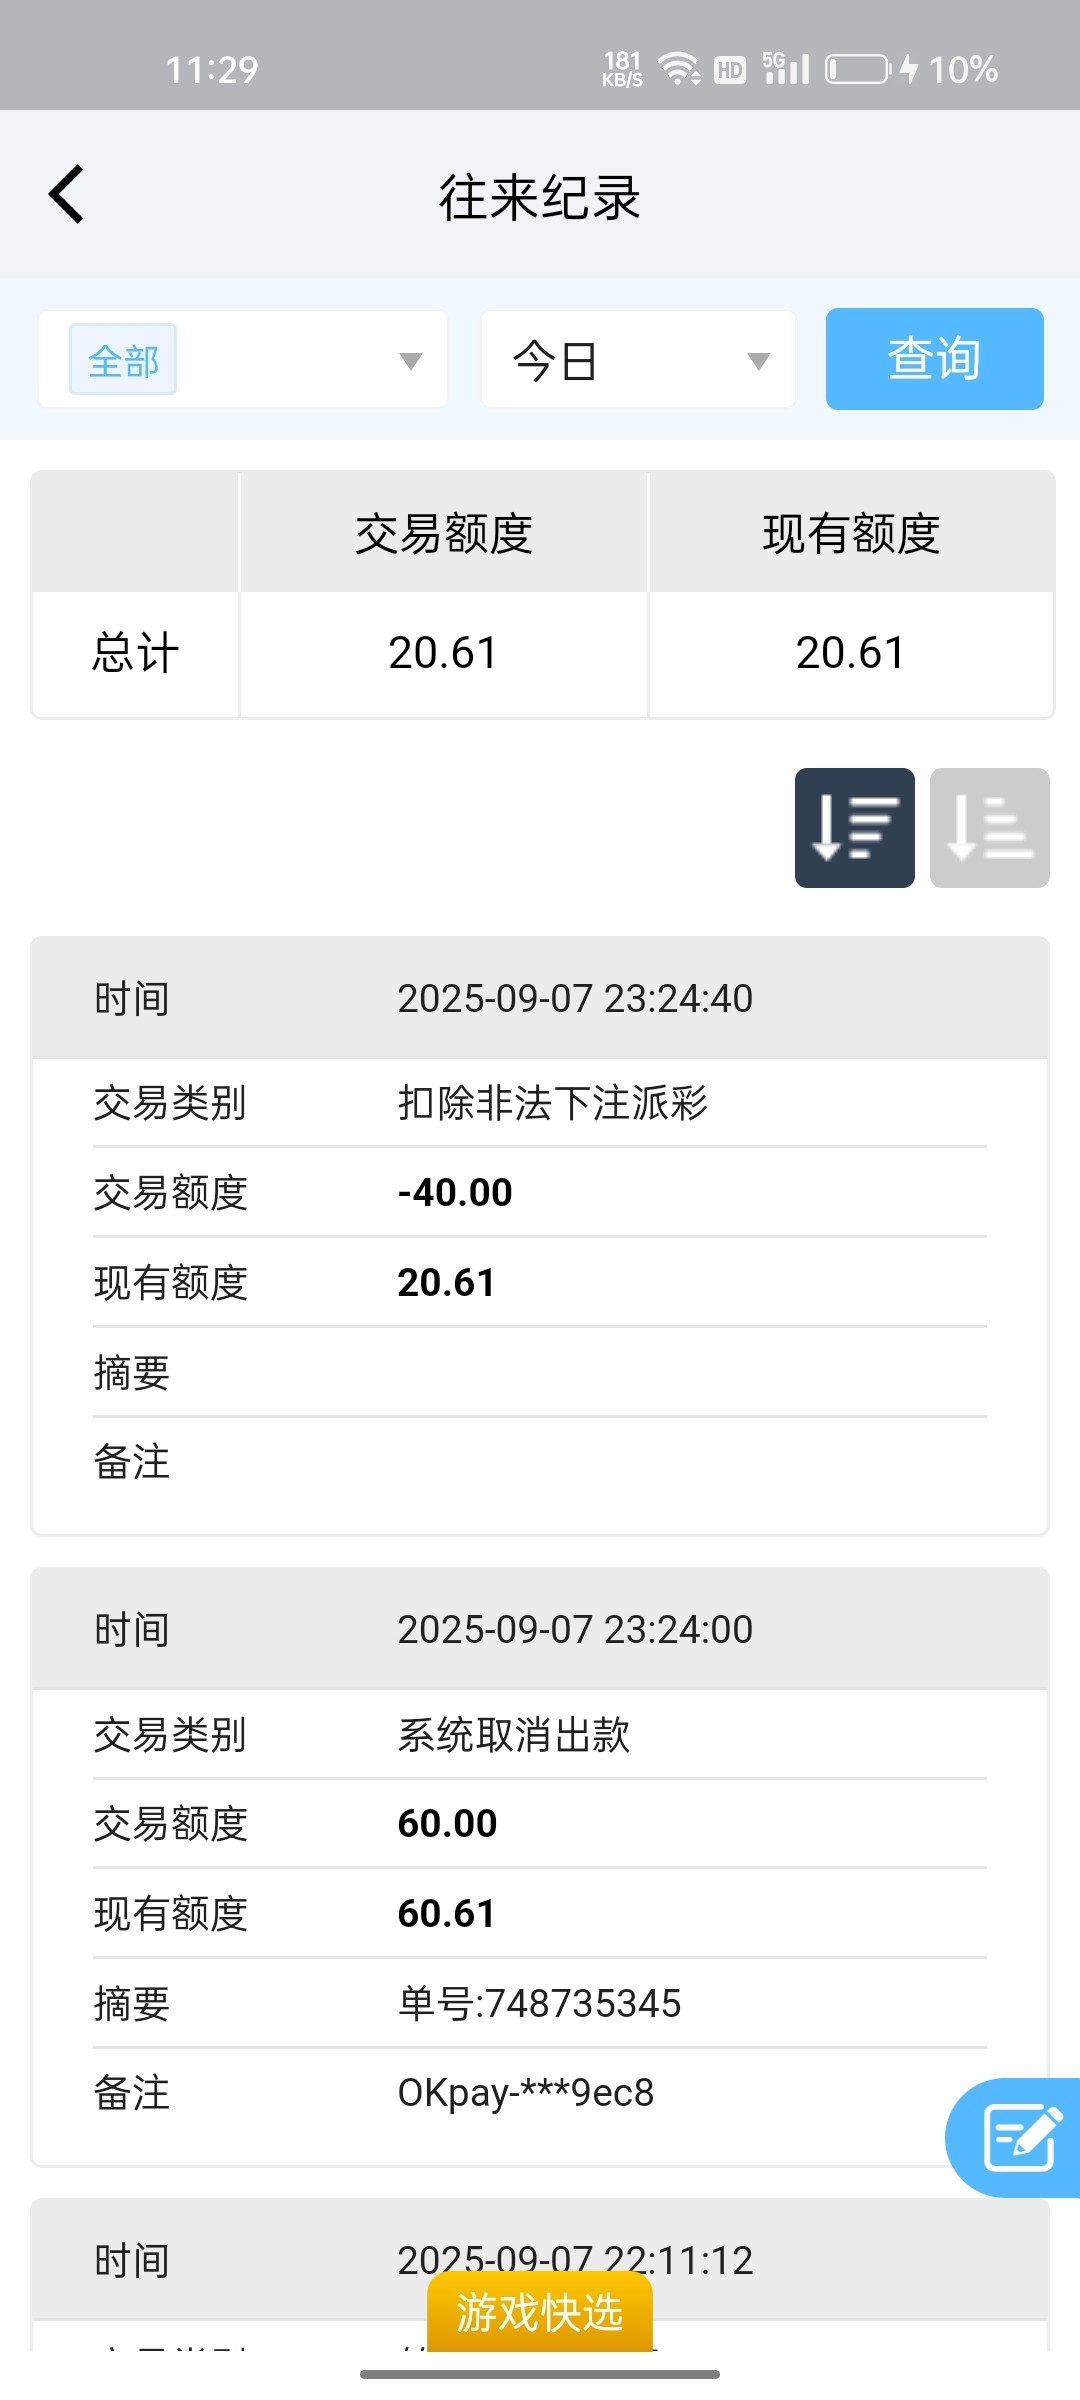The width and height of the screenshot is (1080, 2400).
Task: Tap the 5G signal strength icon
Action: coord(786,69)
